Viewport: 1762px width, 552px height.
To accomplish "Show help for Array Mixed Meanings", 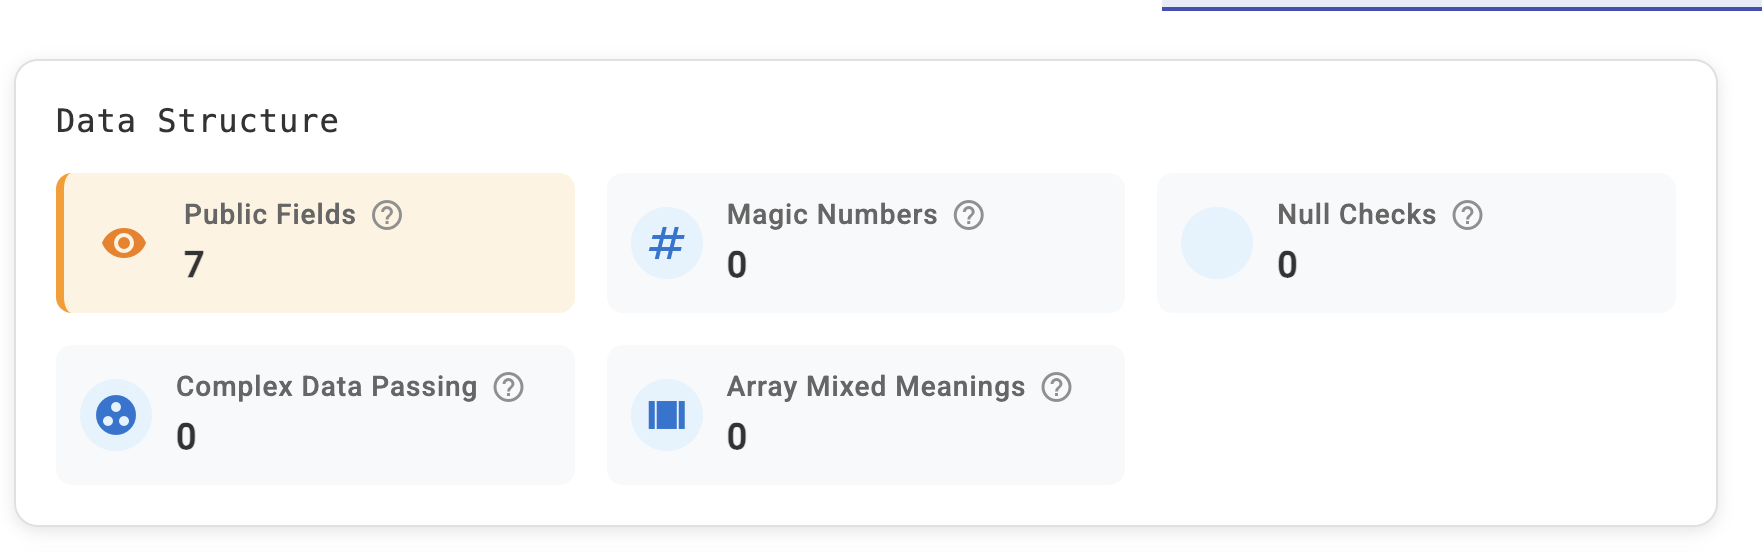I will 1057,387.
